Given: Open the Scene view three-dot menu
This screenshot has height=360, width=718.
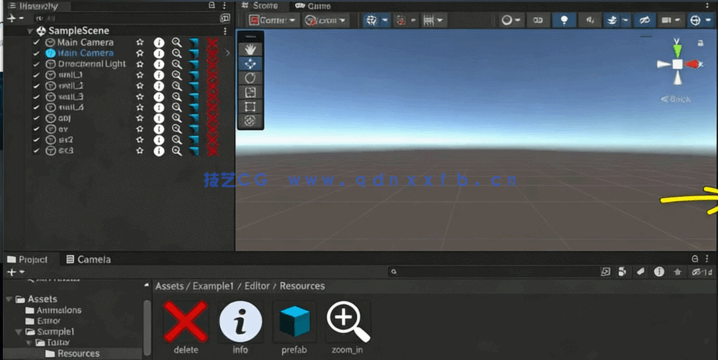Looking at the screenshot, I should (x=707, y=5).
